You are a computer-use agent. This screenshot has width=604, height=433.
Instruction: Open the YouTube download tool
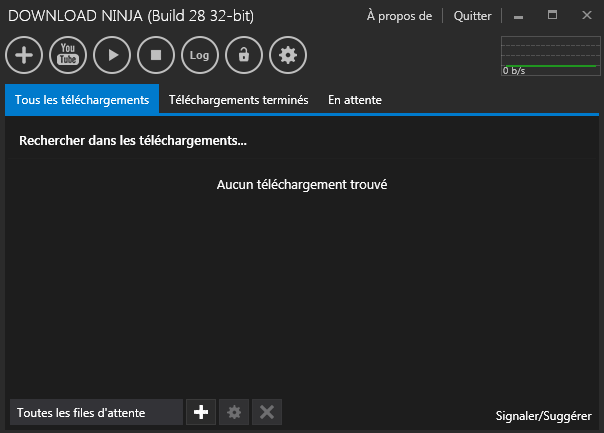pos(68,55)
